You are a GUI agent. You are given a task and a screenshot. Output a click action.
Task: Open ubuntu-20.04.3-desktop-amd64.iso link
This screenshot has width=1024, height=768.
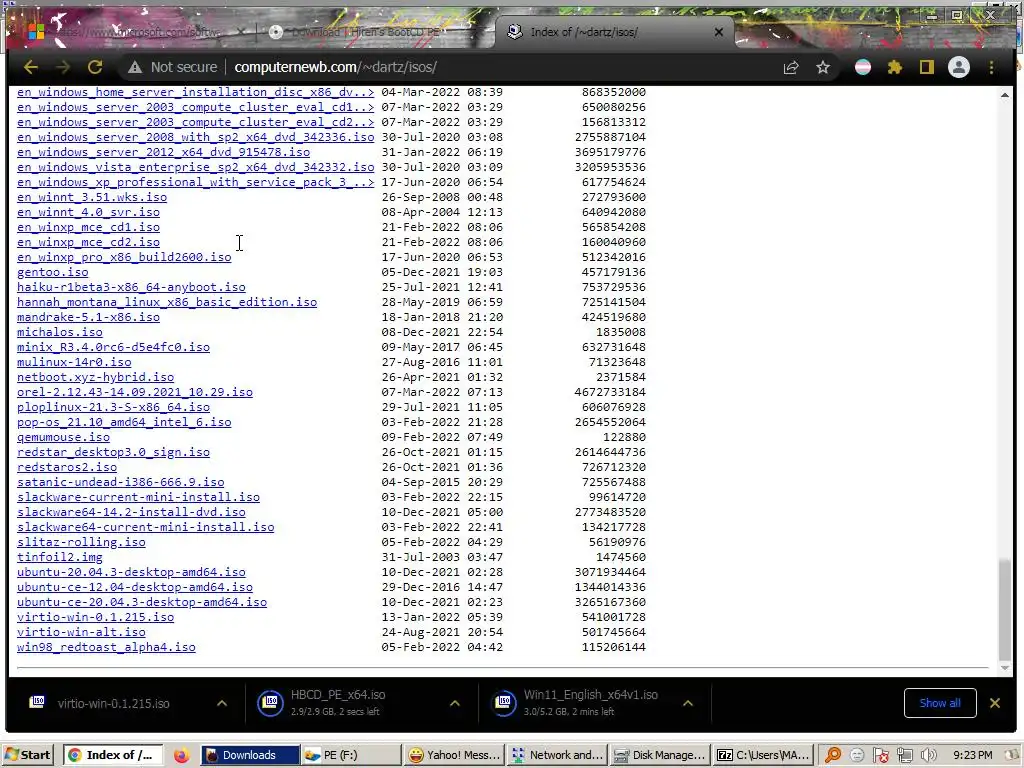pos(131,573)
